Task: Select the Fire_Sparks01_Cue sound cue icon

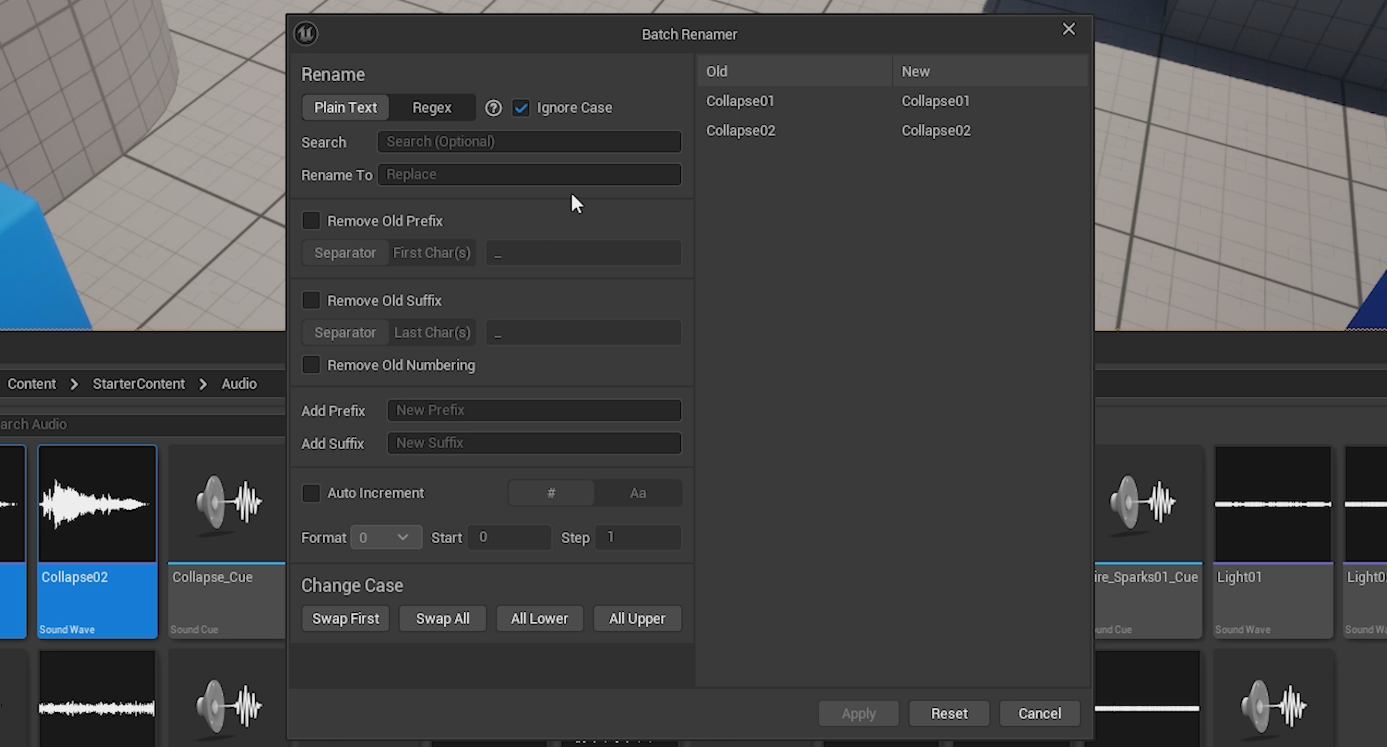Action: 1143,503
